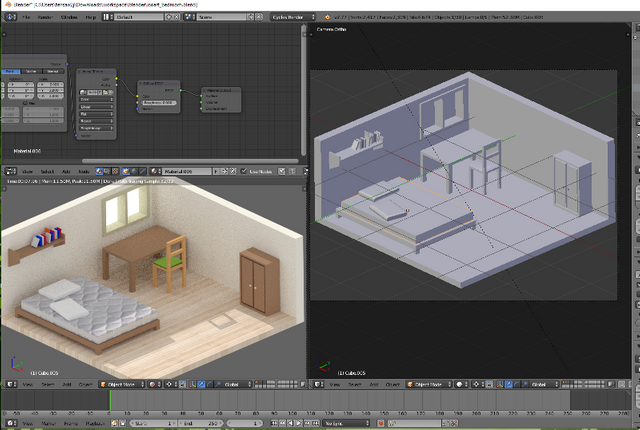Enable translate manipulator in camera viewport header
Image resolution: width=640 pixels, height=430 pixels.
[508, 384]
